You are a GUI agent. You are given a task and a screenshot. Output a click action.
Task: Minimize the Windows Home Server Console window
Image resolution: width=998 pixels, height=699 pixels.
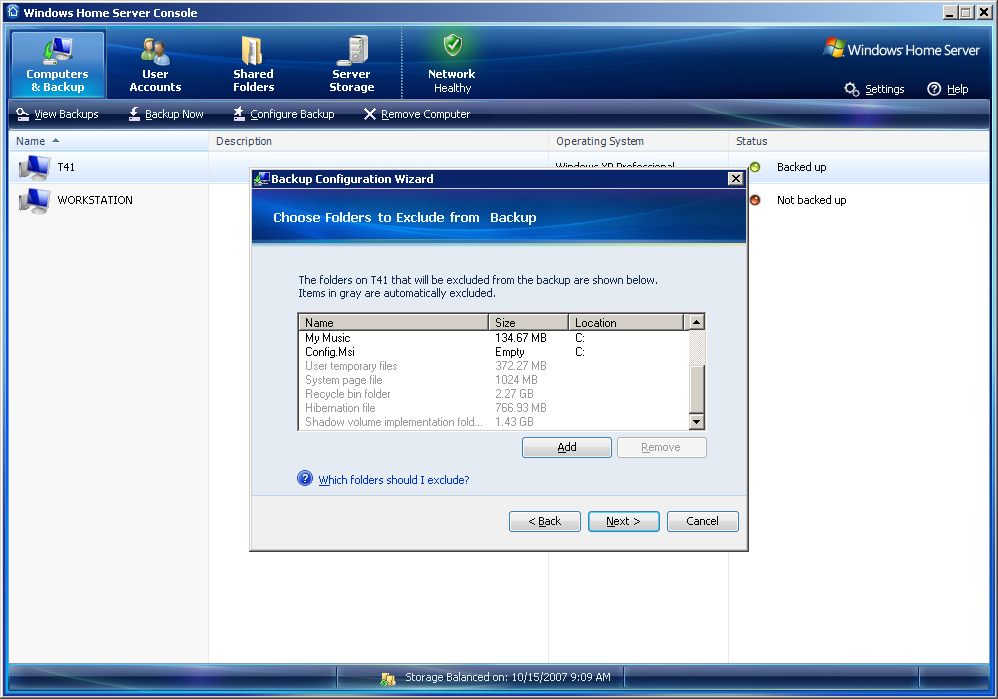[950, 12]
